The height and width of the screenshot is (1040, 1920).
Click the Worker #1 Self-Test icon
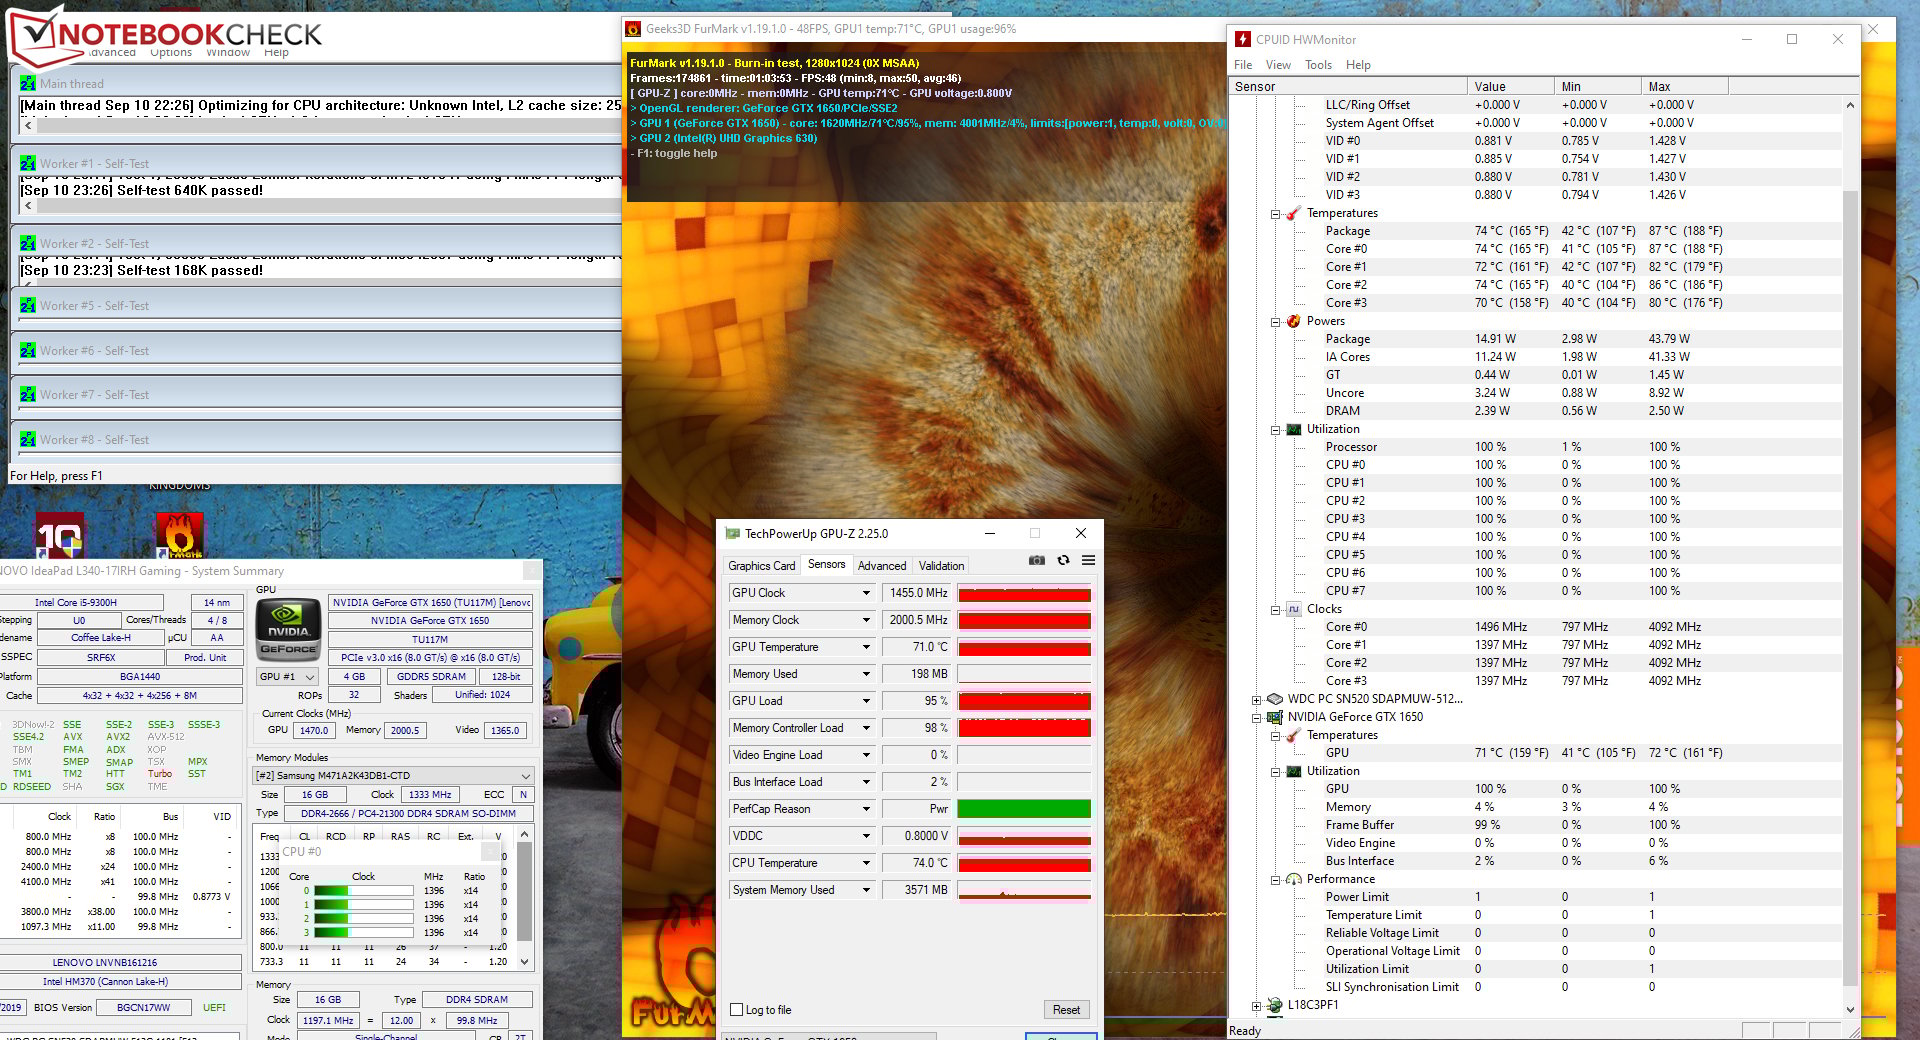click(x=28, y=164)
